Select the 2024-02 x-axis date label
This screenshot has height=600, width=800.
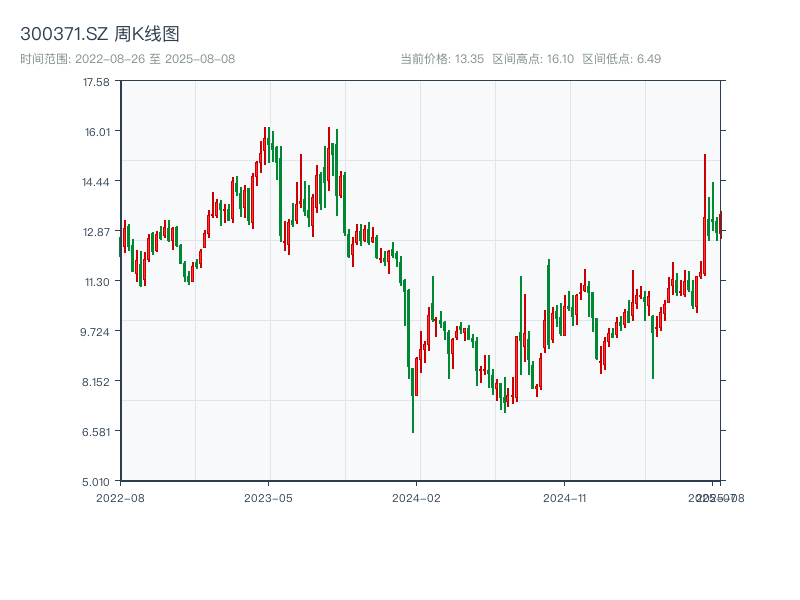pos(417,497)
